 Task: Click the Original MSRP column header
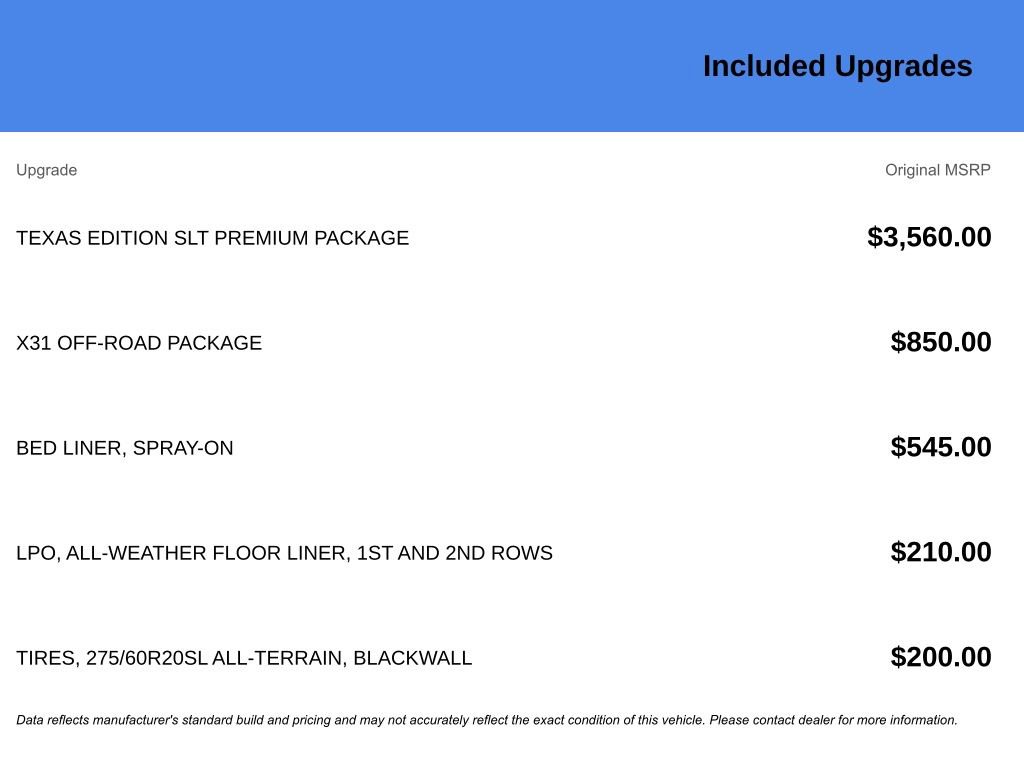pos(937,170)
